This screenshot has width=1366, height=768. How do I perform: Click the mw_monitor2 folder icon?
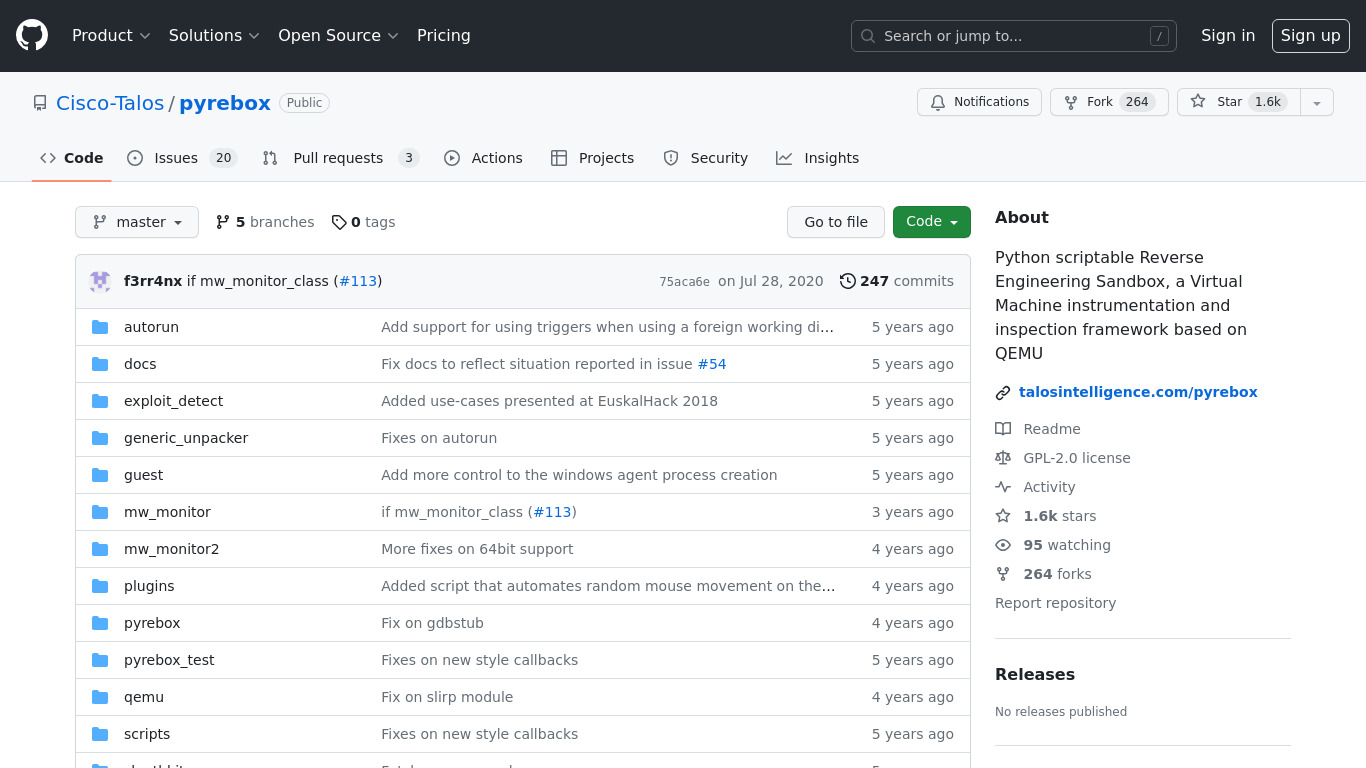[x=100, y=549]
